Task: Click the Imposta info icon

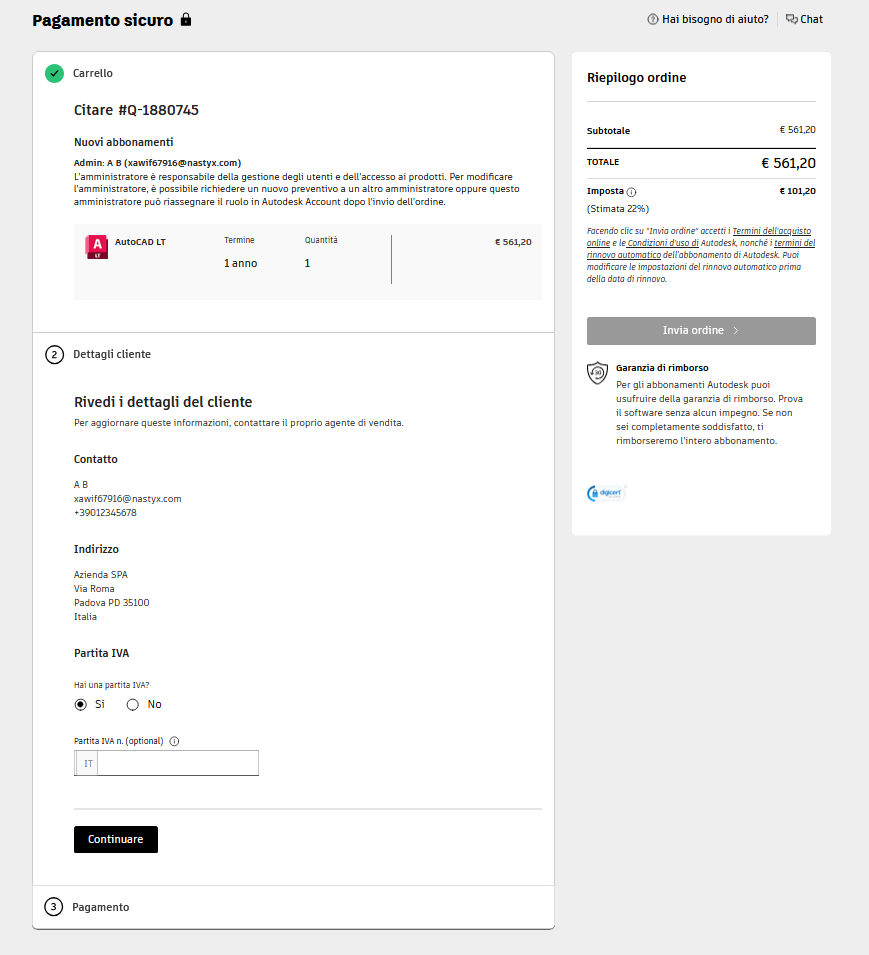Action: pyautogui.click(x=632, y=192)
